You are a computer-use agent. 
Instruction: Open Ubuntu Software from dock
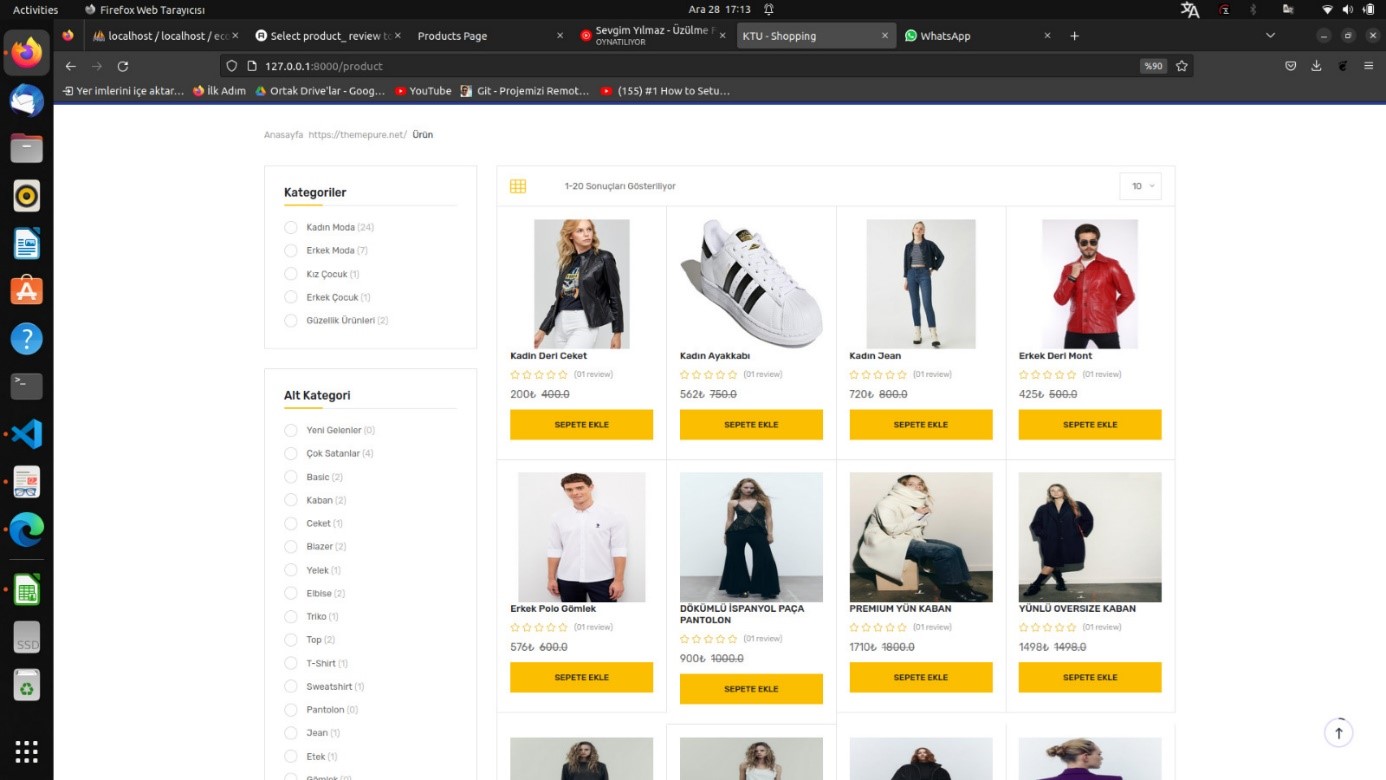pos(27,291)
